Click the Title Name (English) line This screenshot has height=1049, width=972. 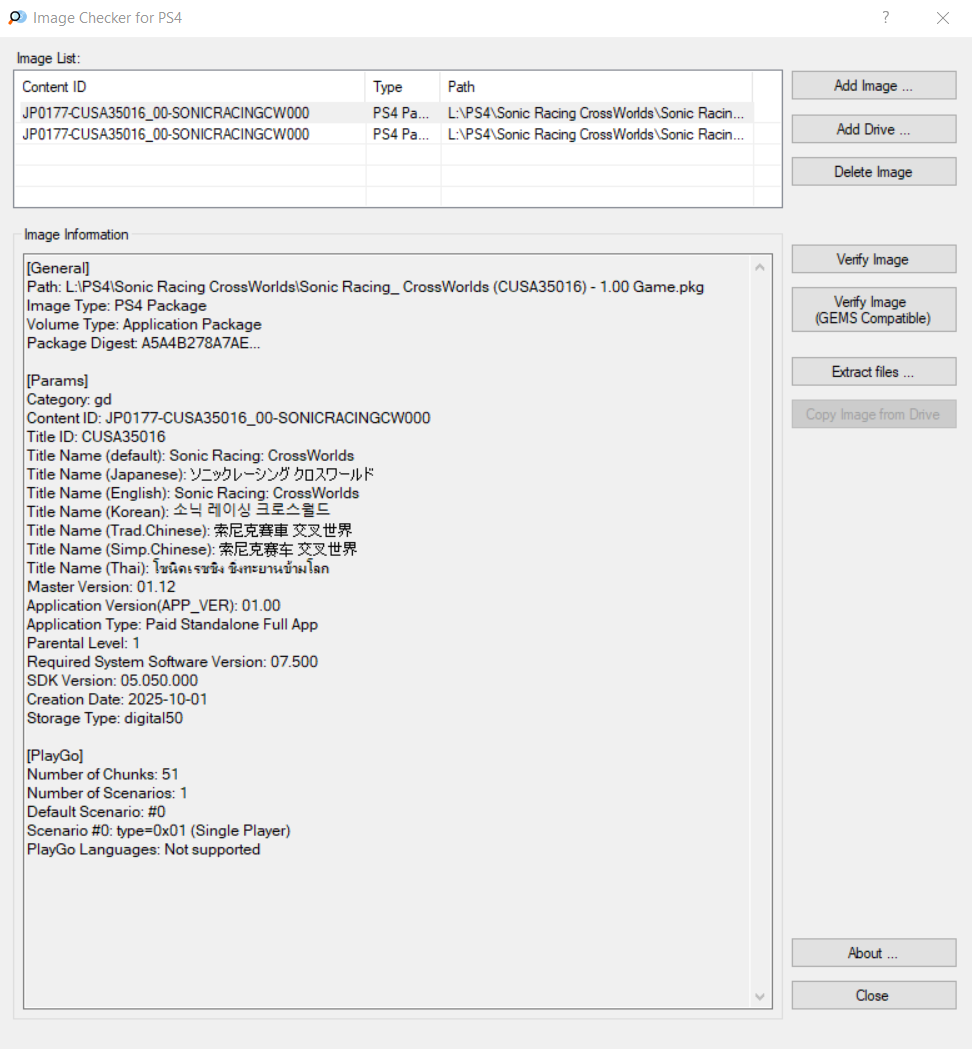[193, 493]
